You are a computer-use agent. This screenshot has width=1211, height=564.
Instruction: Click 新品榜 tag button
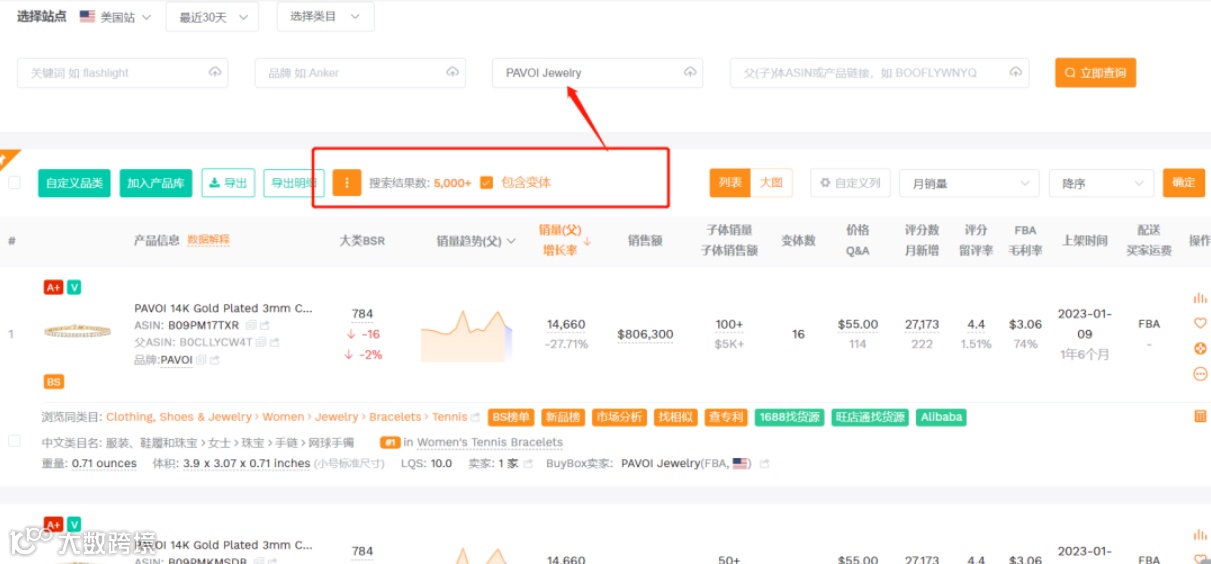tap(564, 417)
